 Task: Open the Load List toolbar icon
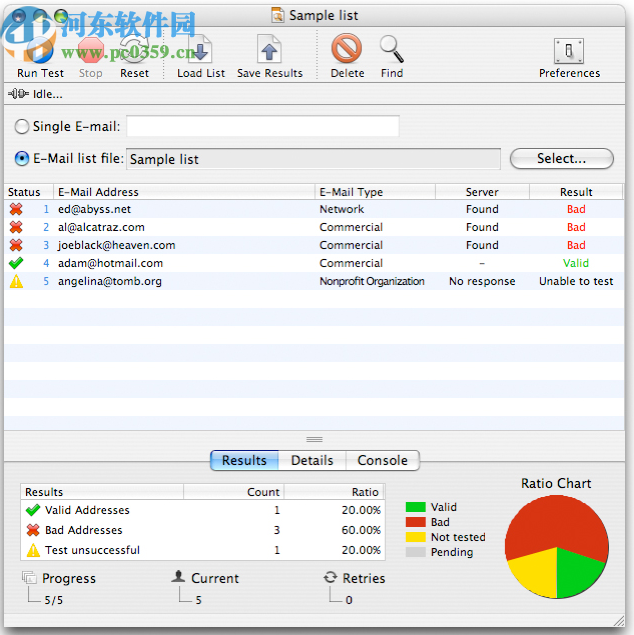[x=201, y=49]
